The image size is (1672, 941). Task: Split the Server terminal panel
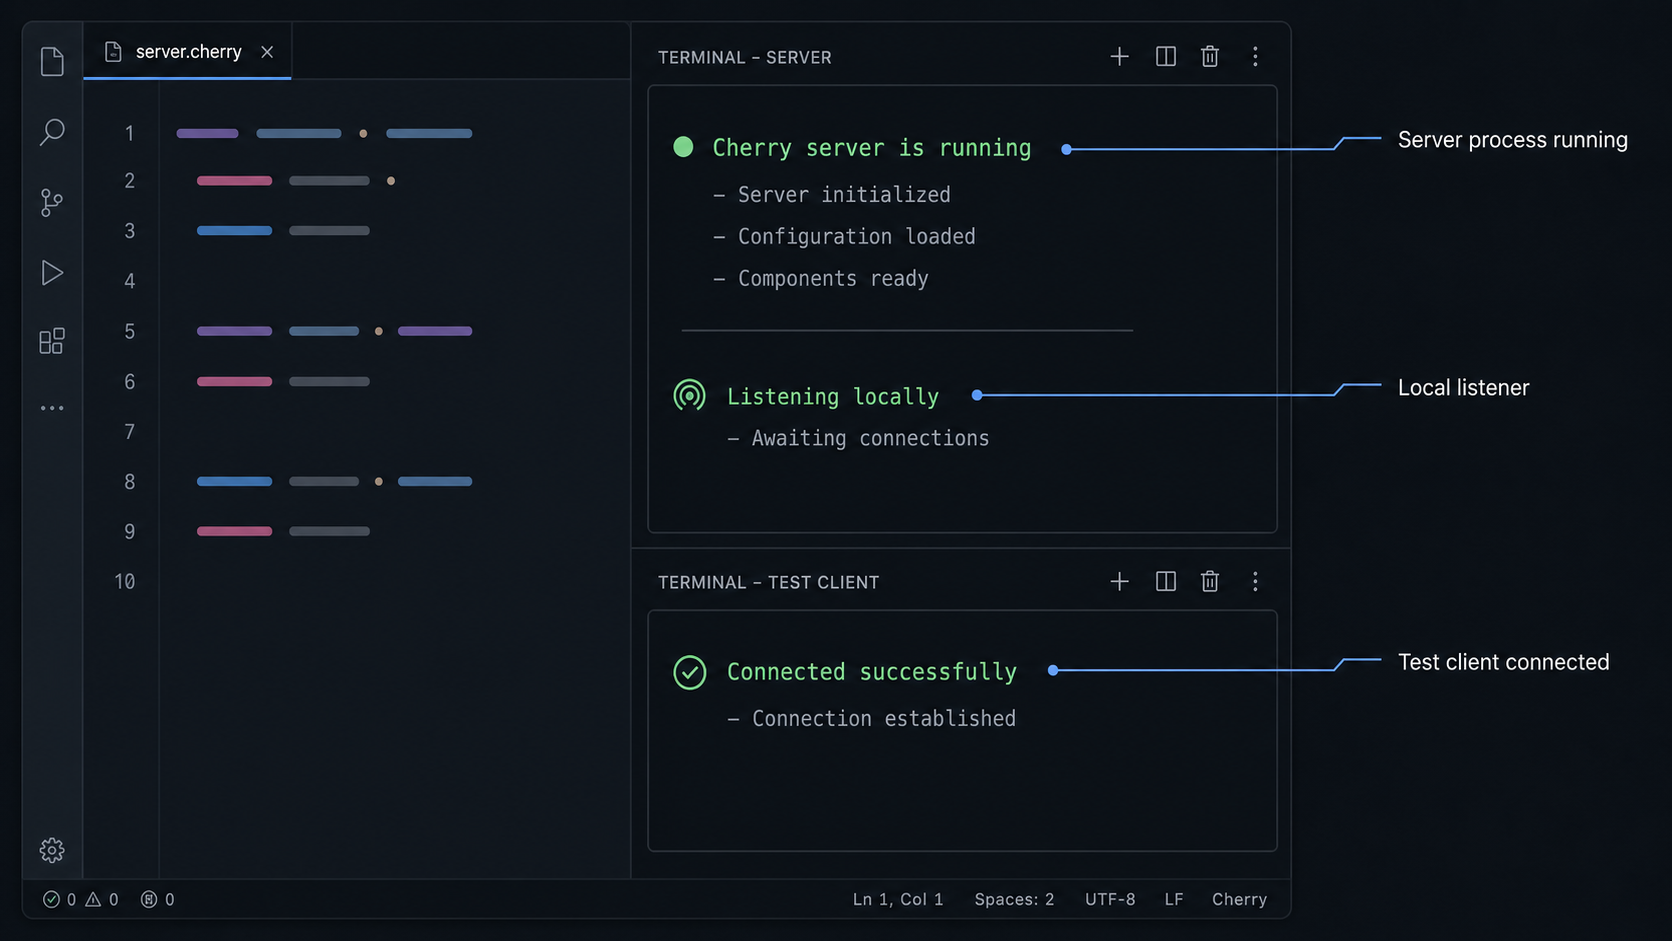(1165, 57)
